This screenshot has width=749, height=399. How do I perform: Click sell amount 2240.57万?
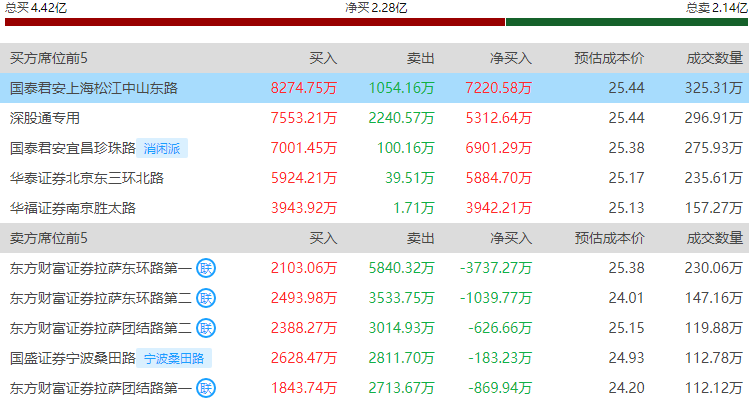coord(401,118)
